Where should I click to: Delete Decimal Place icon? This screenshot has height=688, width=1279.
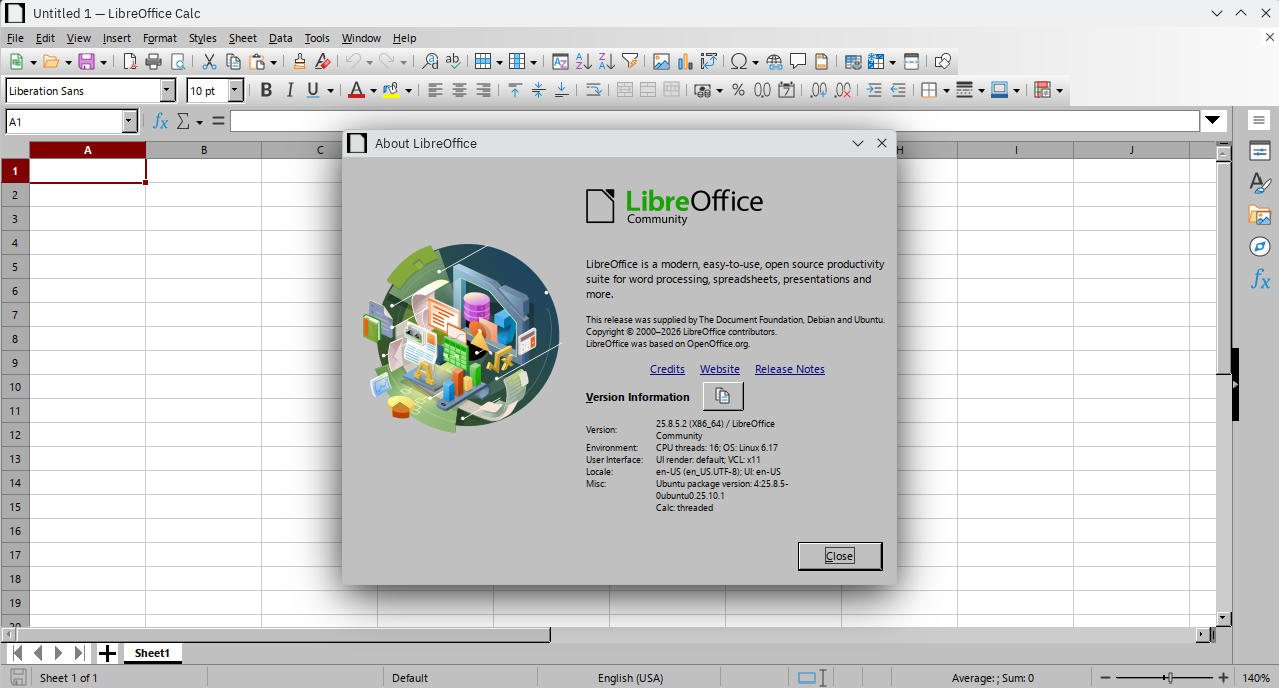842,90
